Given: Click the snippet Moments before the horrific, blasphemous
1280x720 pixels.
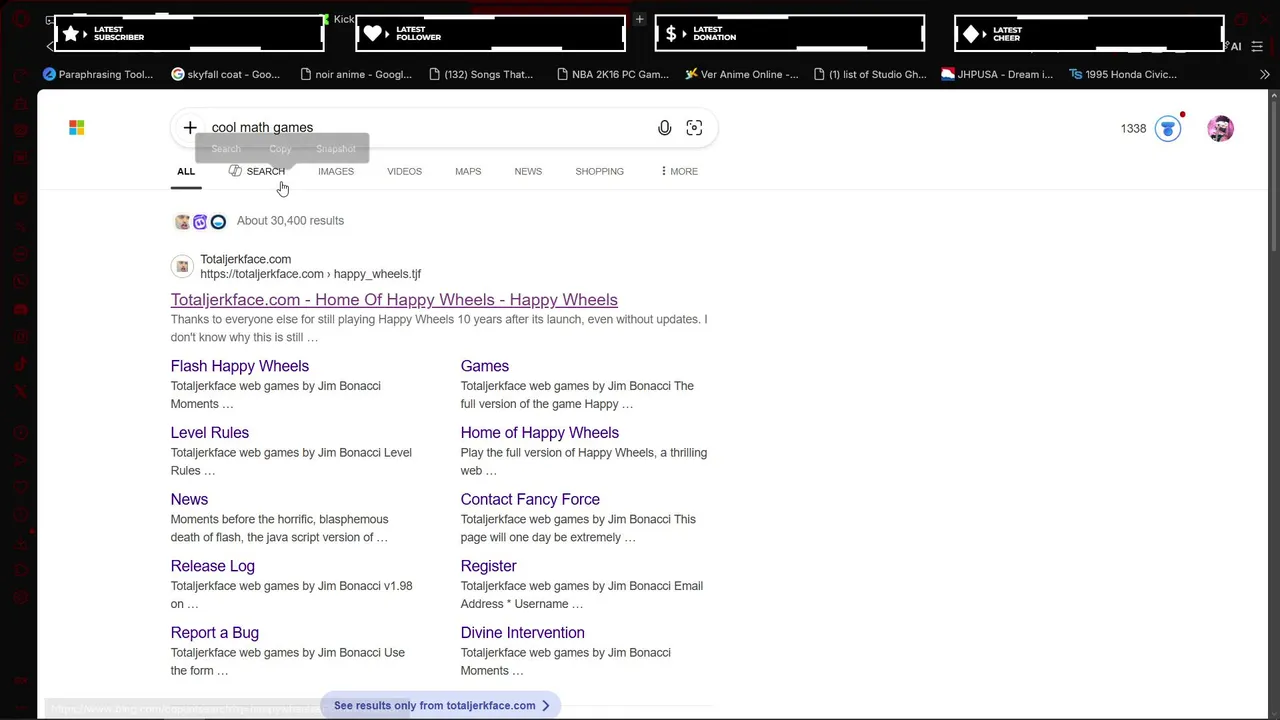Looking at the screenshot, I should [280, 528].
